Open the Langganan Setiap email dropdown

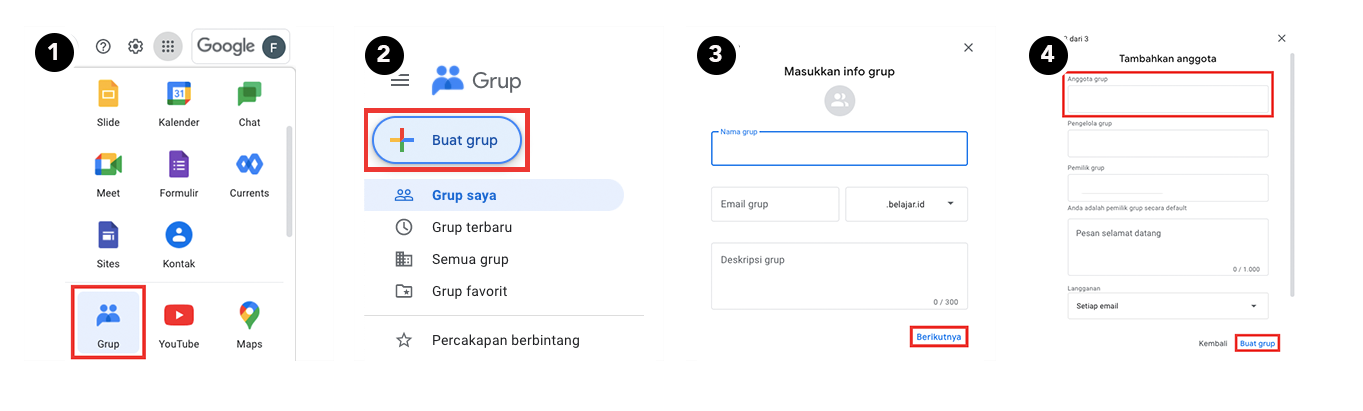click(x=1168, y=306)
